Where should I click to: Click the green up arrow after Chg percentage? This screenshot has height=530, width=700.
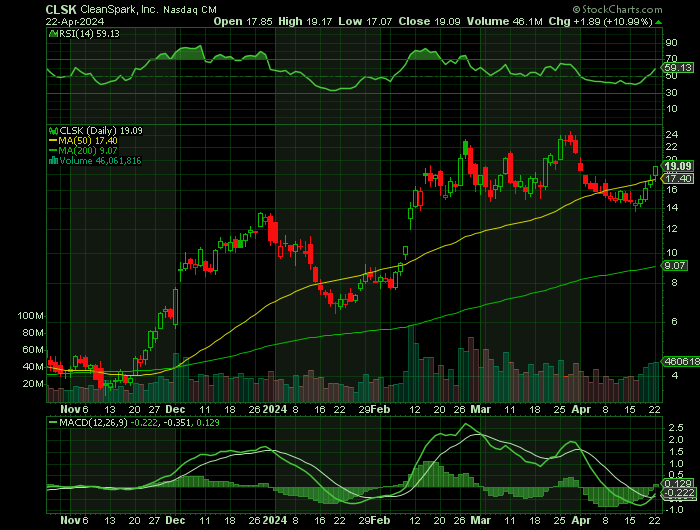pos(659,22)
